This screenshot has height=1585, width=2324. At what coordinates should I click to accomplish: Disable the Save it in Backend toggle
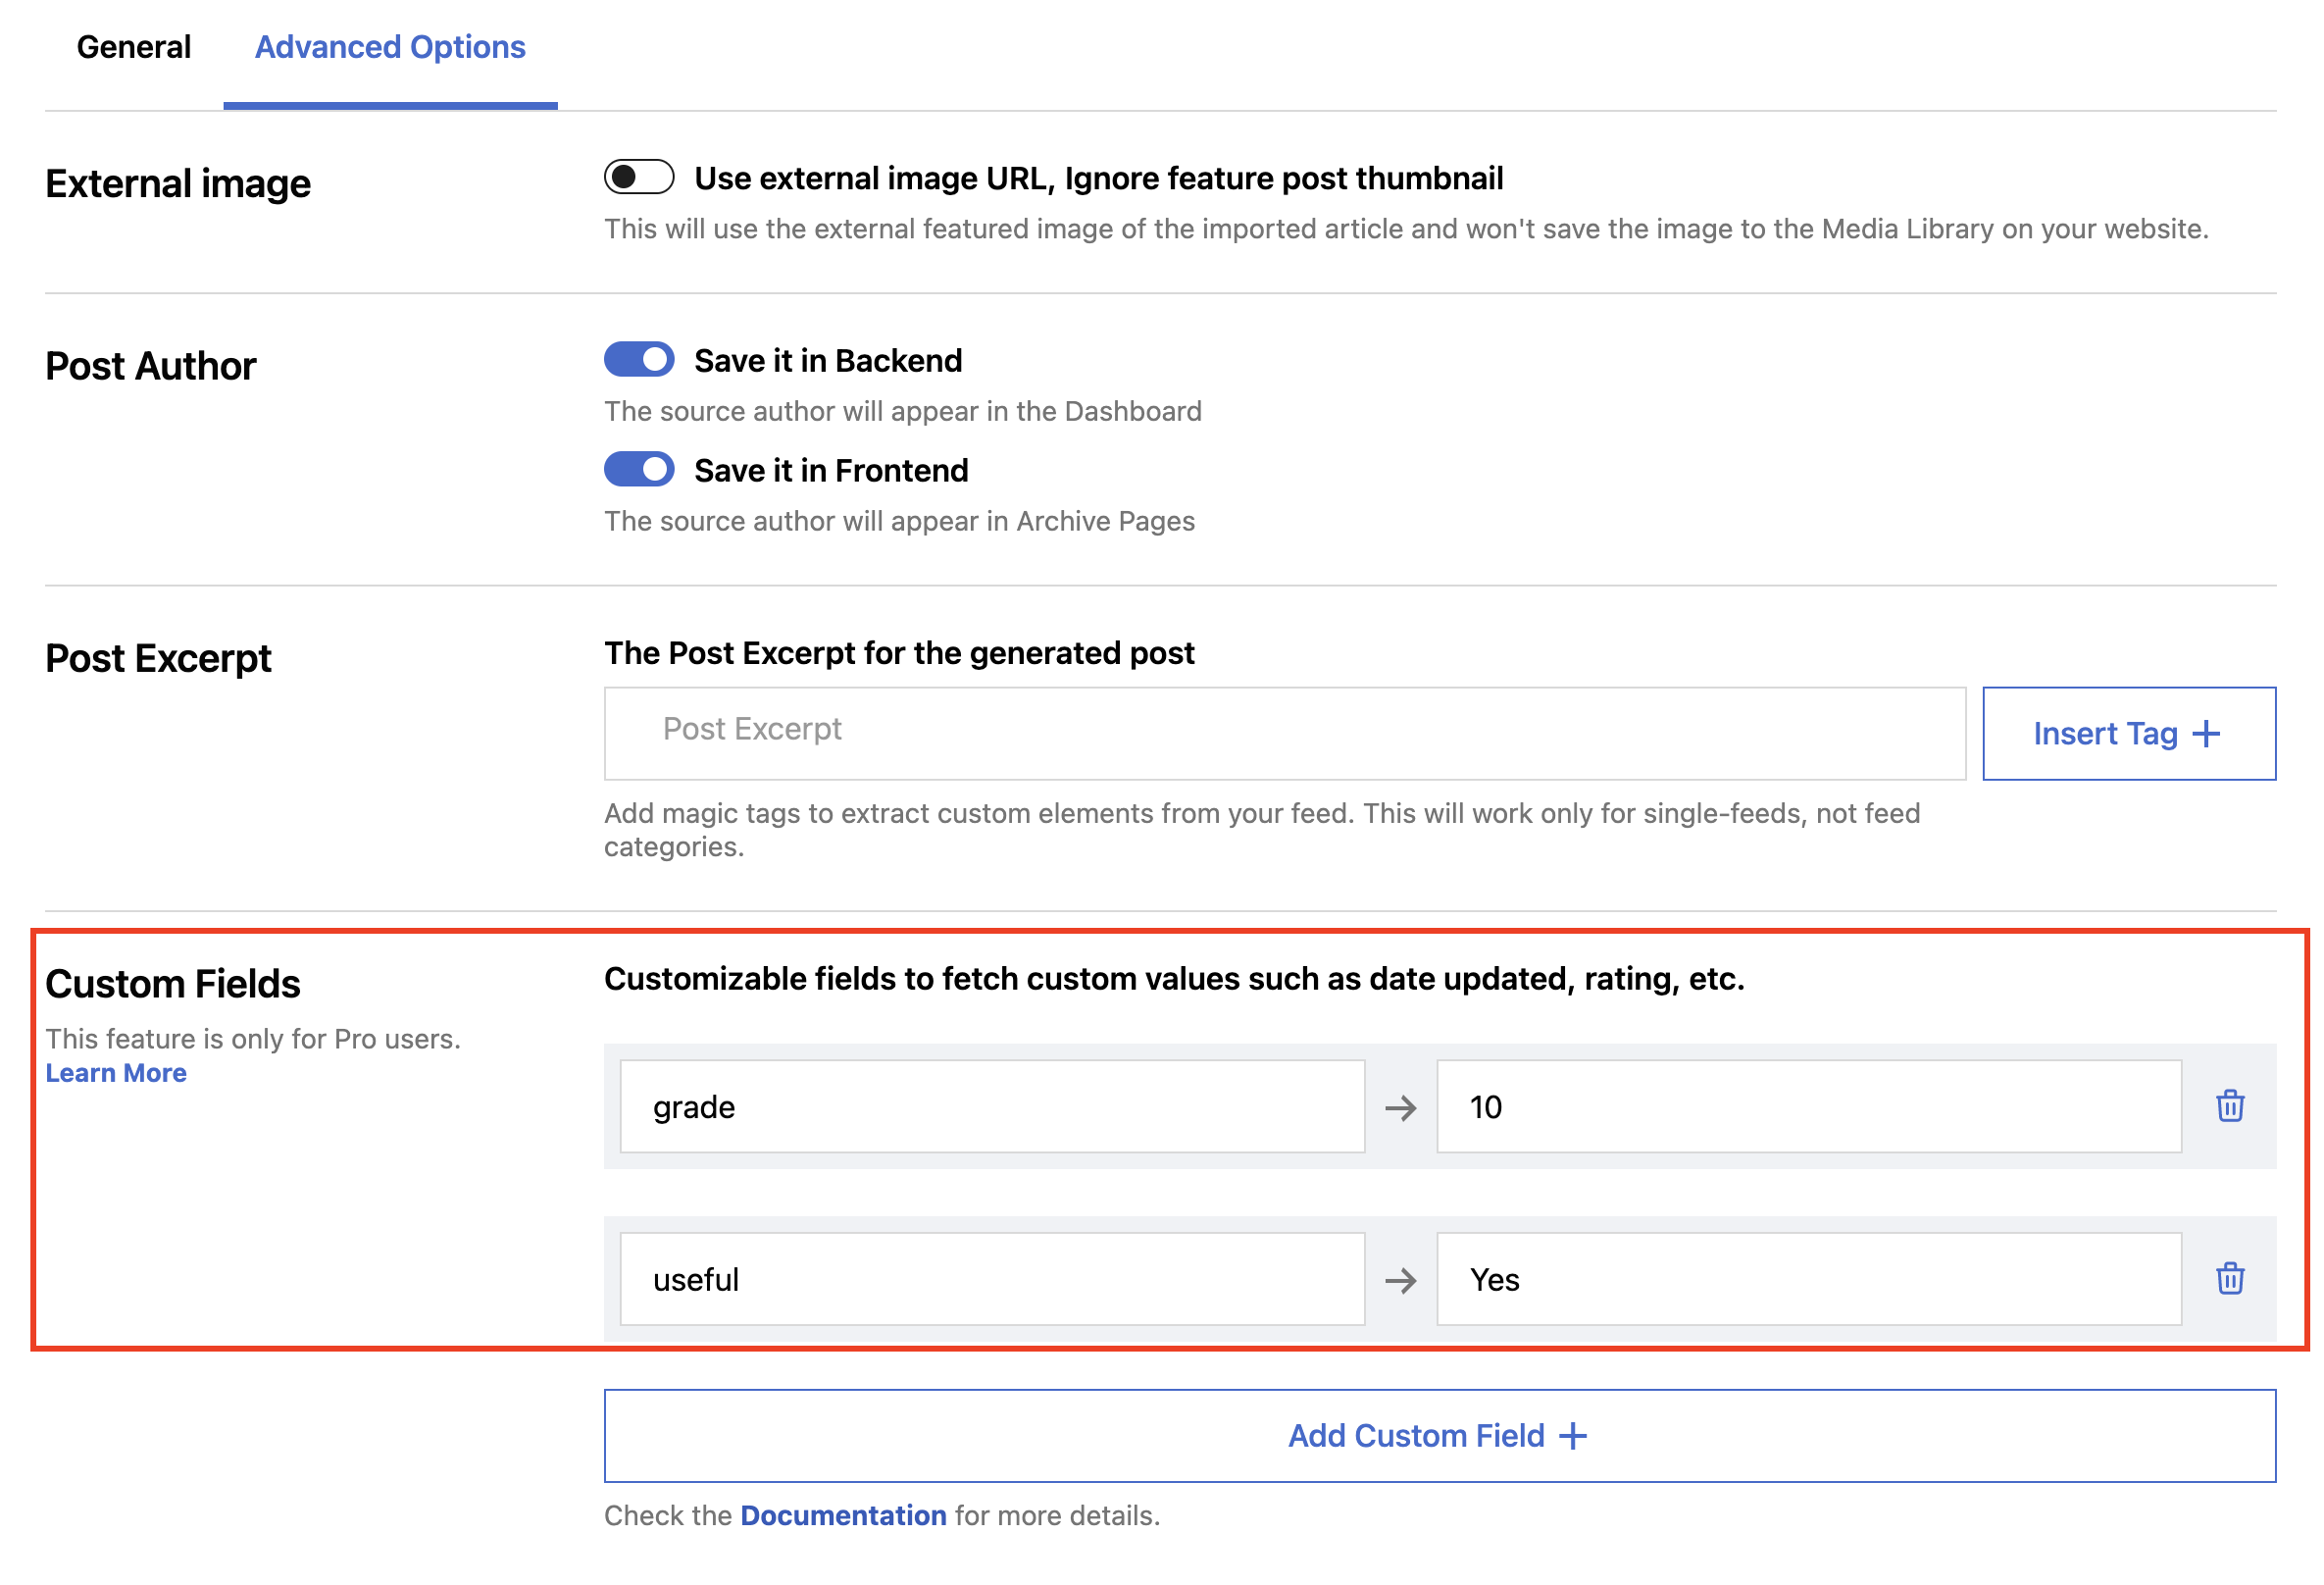point(639,359)
